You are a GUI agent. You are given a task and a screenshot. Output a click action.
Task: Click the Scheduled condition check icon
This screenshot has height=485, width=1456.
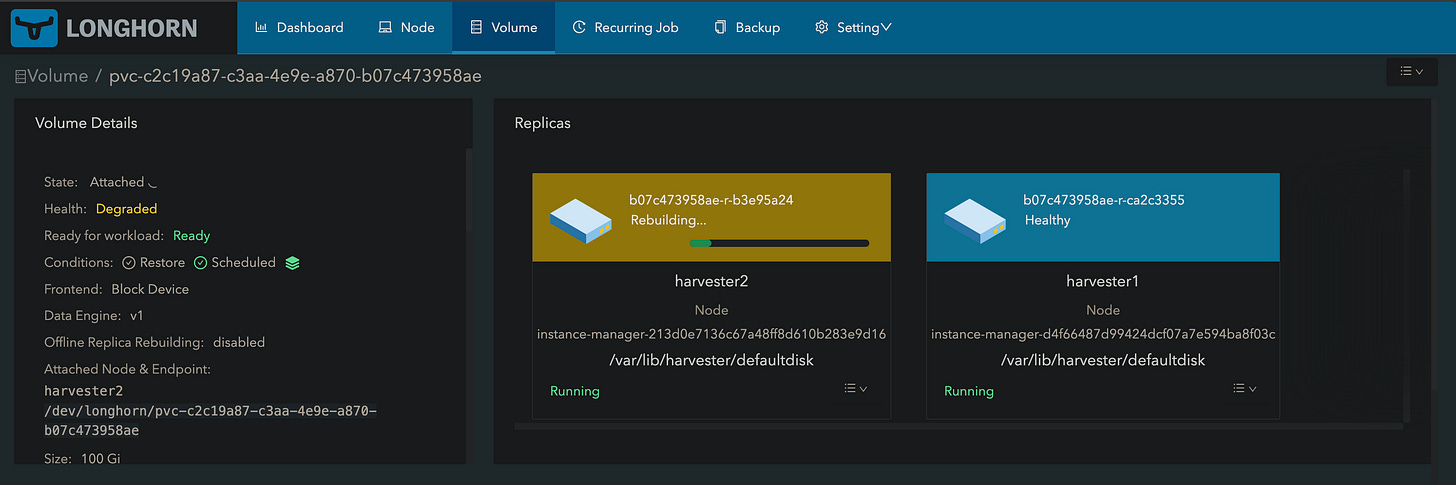200,263
